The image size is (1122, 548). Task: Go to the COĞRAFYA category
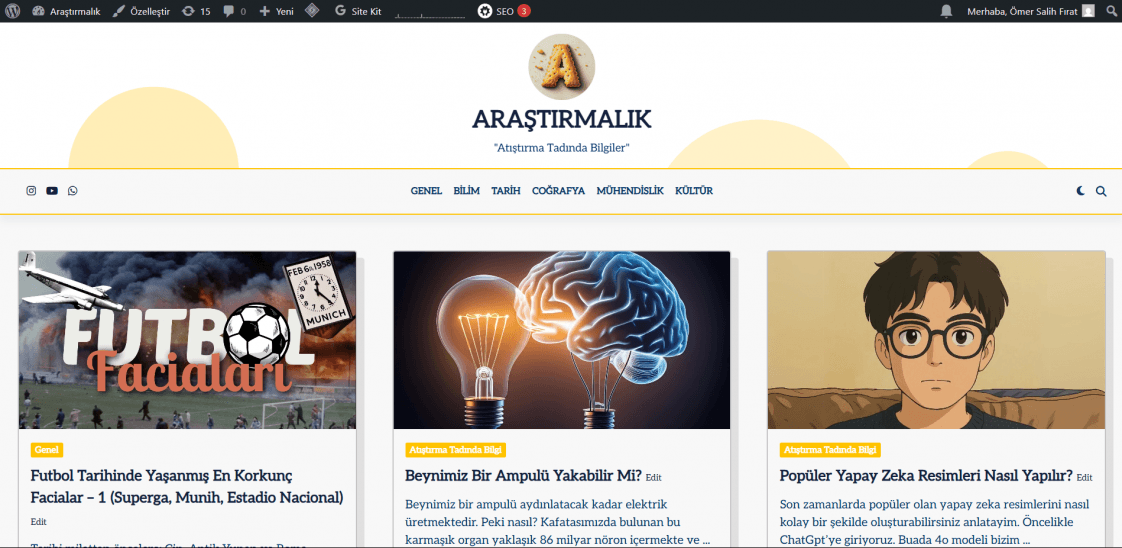pyautogui.click(x=558, y=191)
